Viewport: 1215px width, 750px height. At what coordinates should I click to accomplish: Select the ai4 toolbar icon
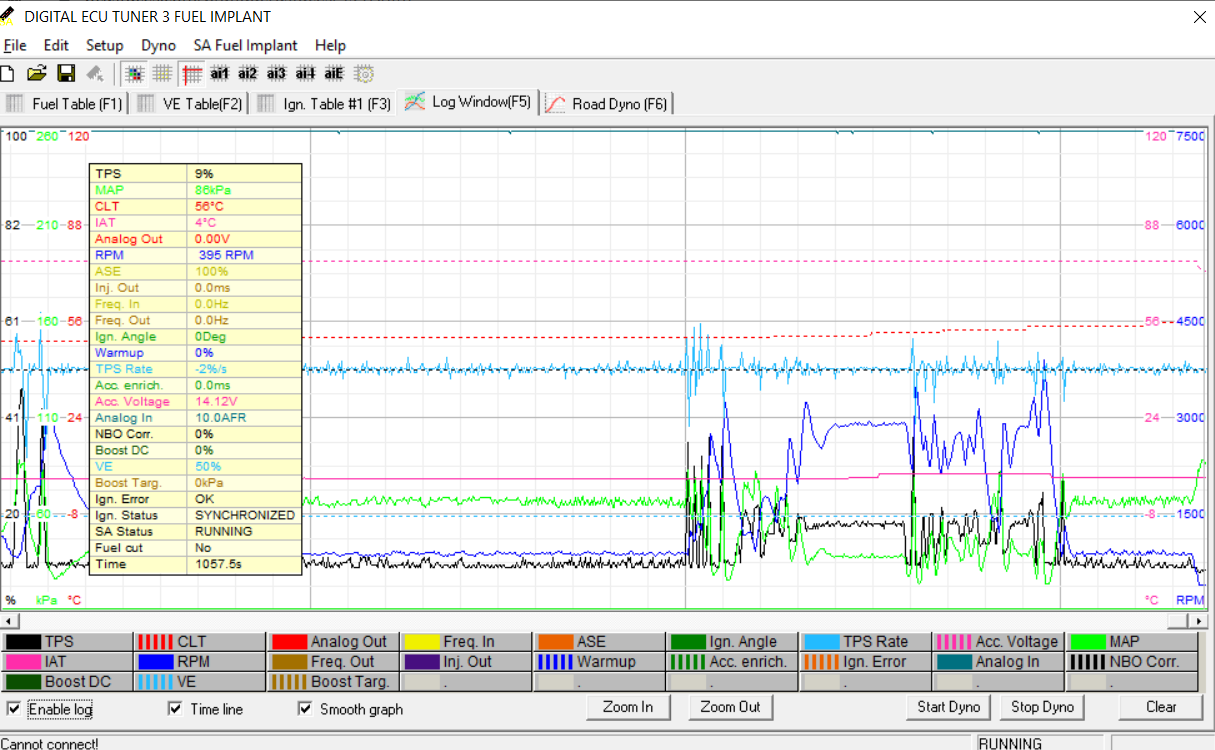tap(305, 73)
